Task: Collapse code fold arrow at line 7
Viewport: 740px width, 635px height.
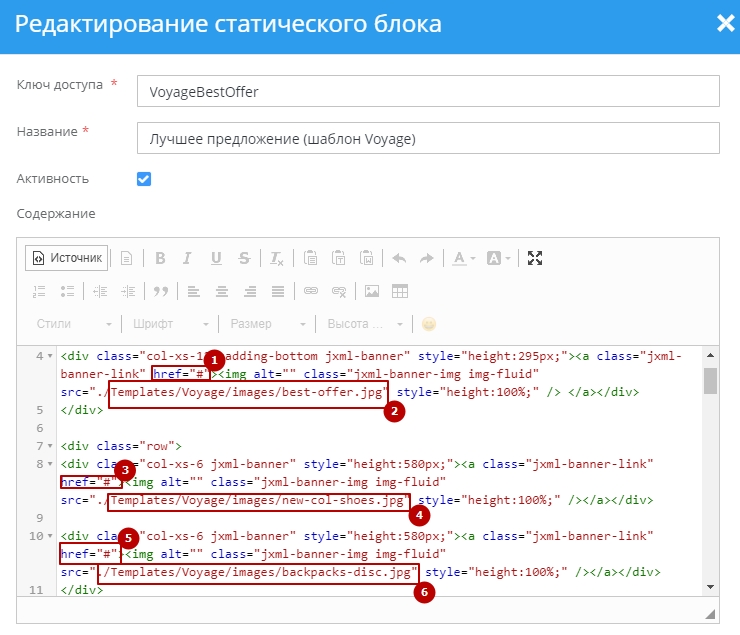Action: (51, 446)
